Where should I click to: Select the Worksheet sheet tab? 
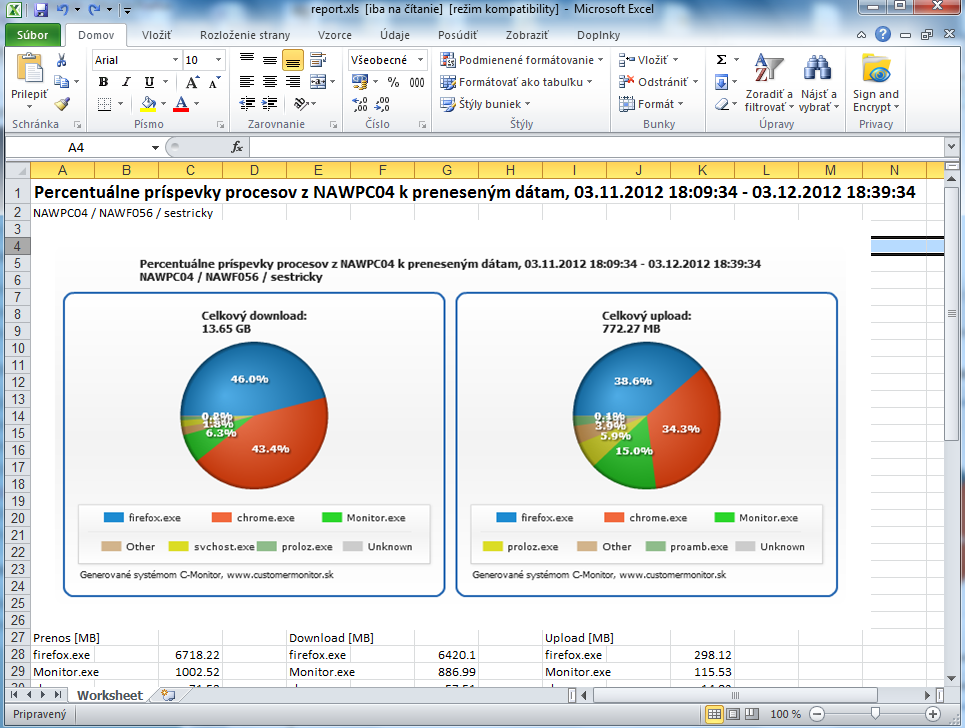[x=110, y=695]
